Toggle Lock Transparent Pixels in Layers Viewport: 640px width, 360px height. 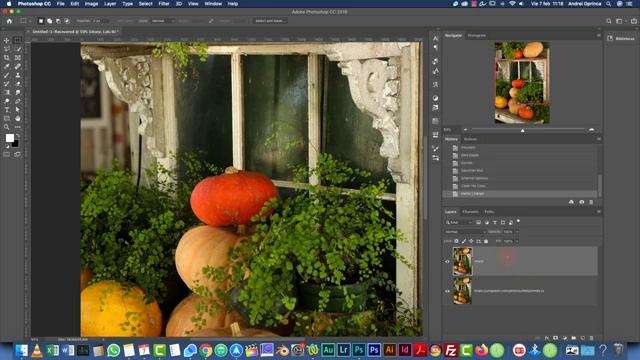tap(456, 241)
